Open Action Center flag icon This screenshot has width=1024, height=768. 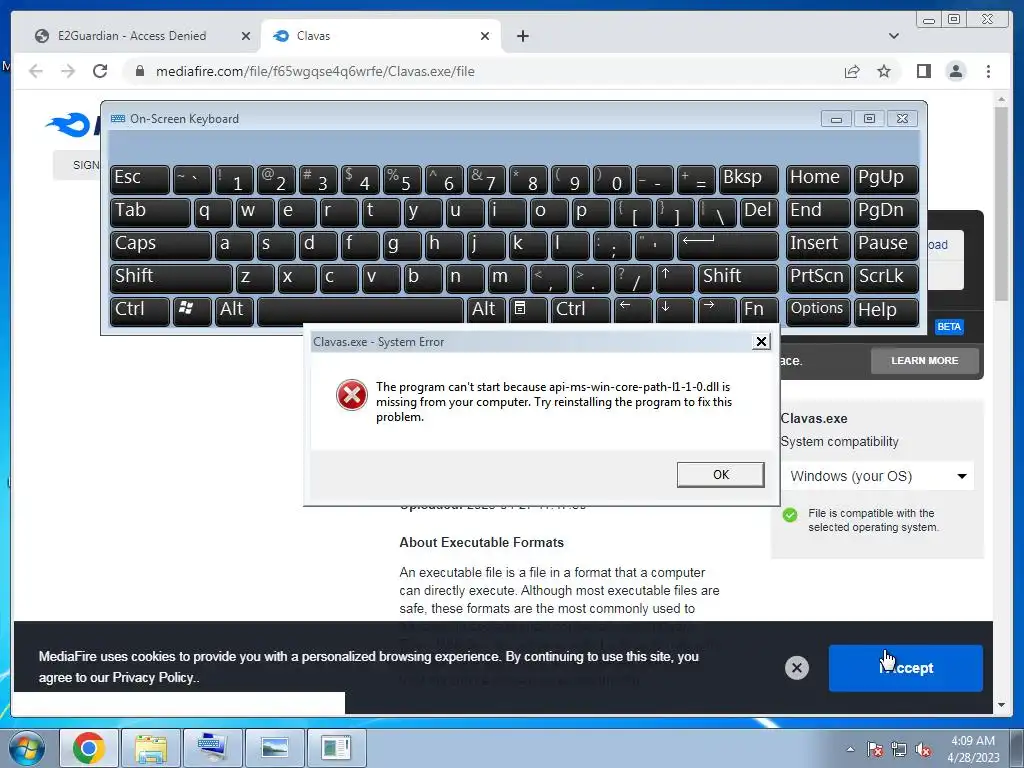pos(874,750)
